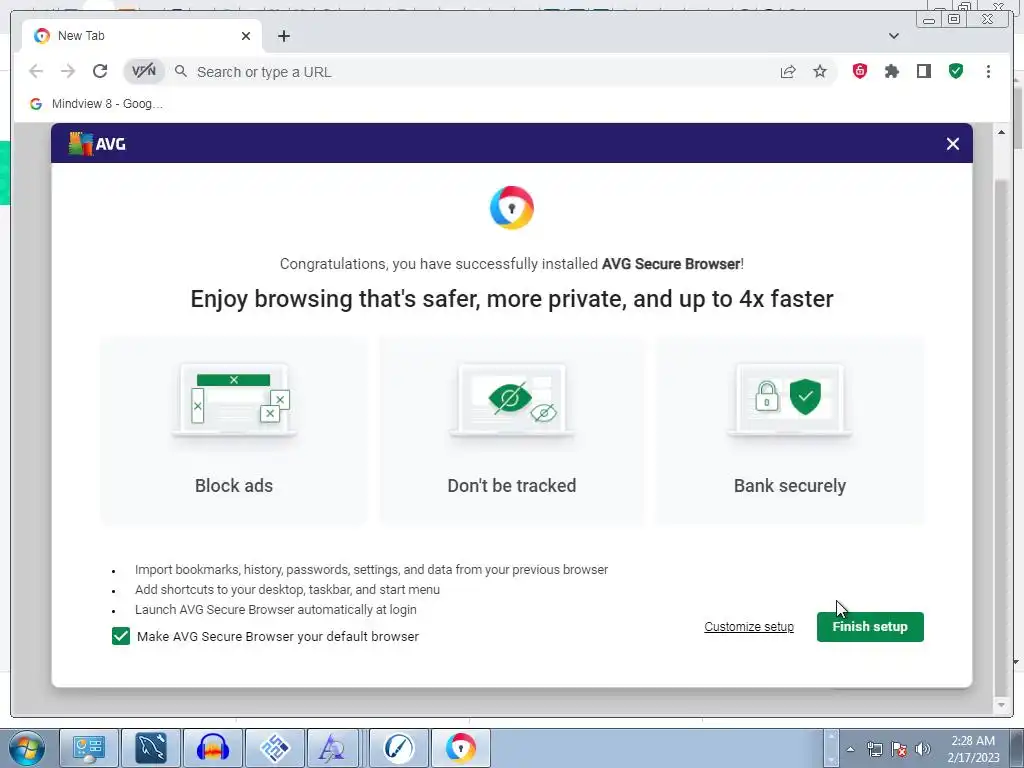
Task: Open the Mindview 8 - Google bookmark
Action: tap(97, 104)
